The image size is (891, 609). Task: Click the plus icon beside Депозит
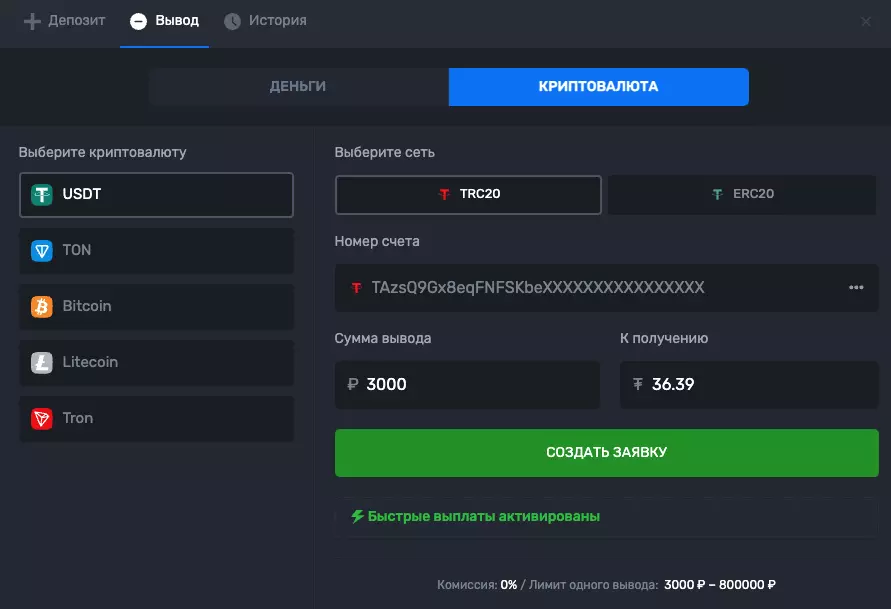(x=32, y=21)
